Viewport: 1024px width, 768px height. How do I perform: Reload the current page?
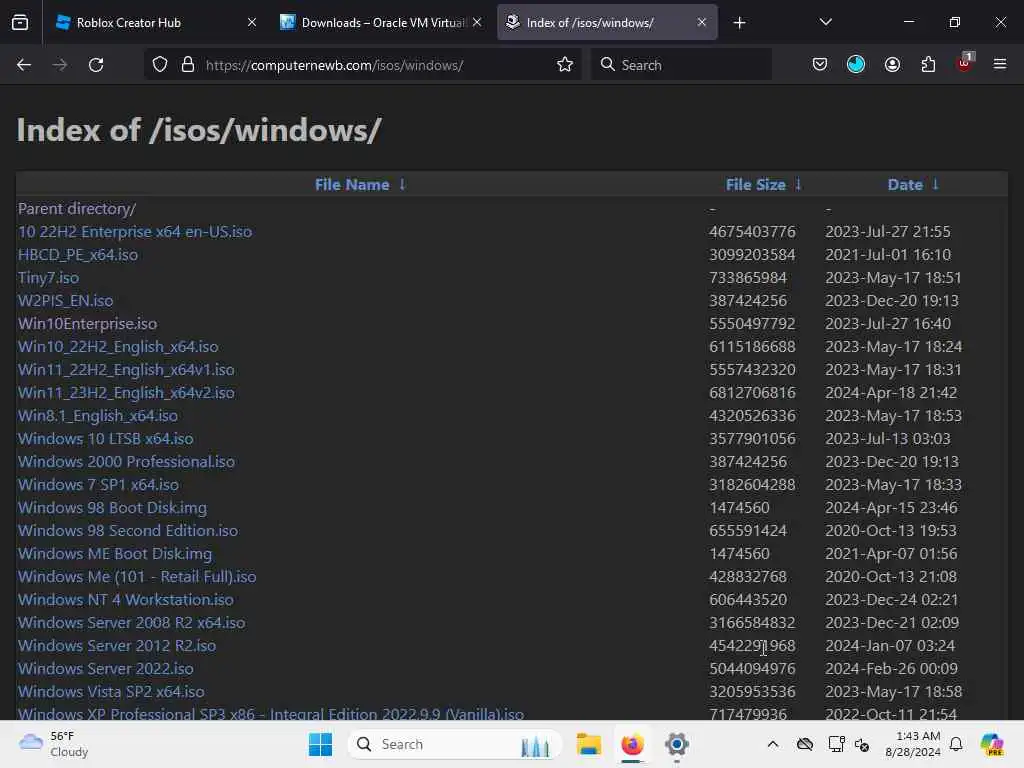point(96,65)
